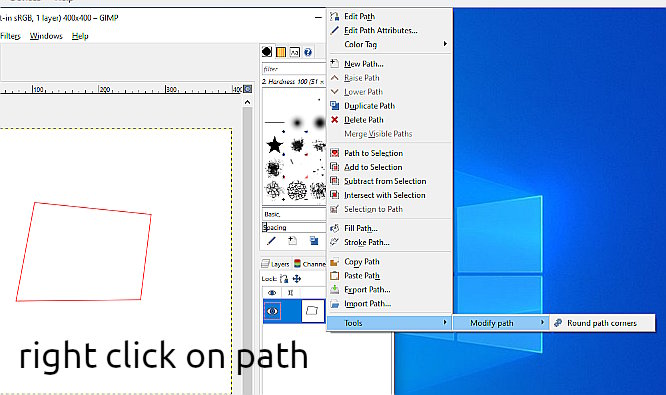
Task: Toggle the lock position move icon
Action: click(297, 279)
